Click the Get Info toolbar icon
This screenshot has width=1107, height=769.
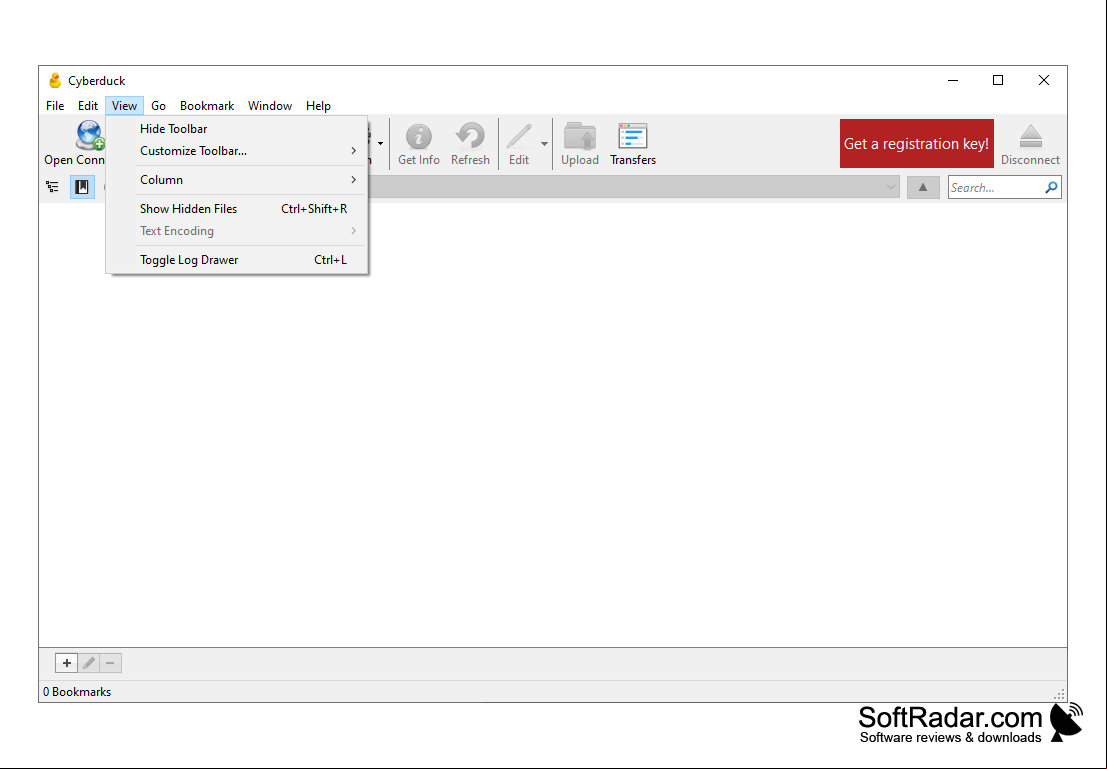[419, 136]
